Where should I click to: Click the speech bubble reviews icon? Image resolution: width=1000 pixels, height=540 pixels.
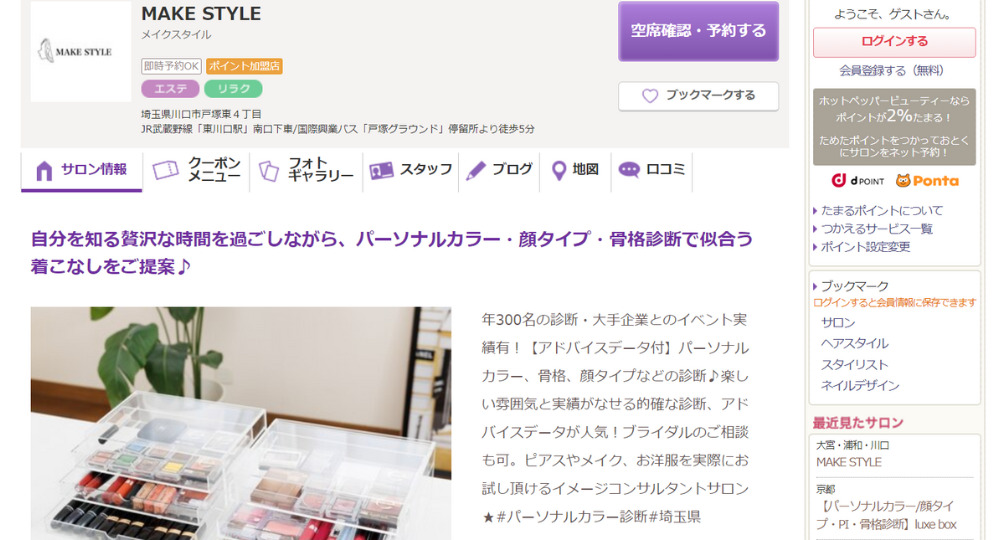click(629, 170)
